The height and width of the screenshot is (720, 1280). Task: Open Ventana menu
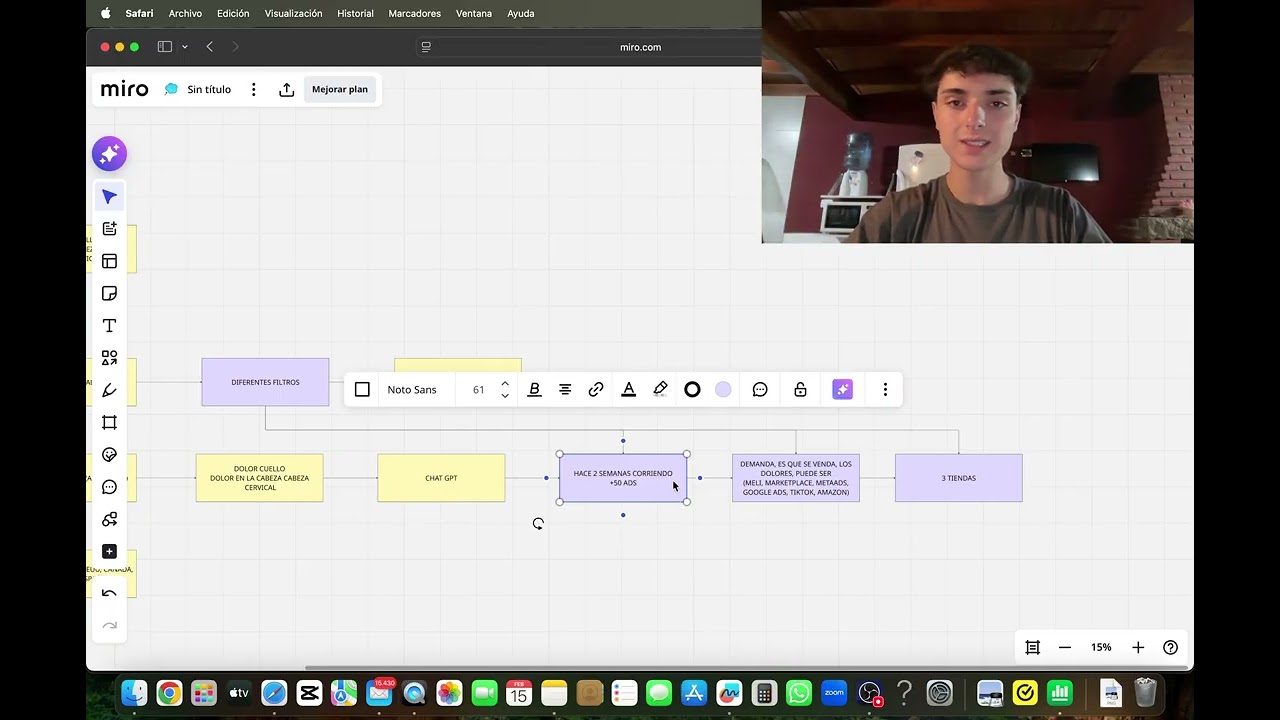click(x=474, y=13)
